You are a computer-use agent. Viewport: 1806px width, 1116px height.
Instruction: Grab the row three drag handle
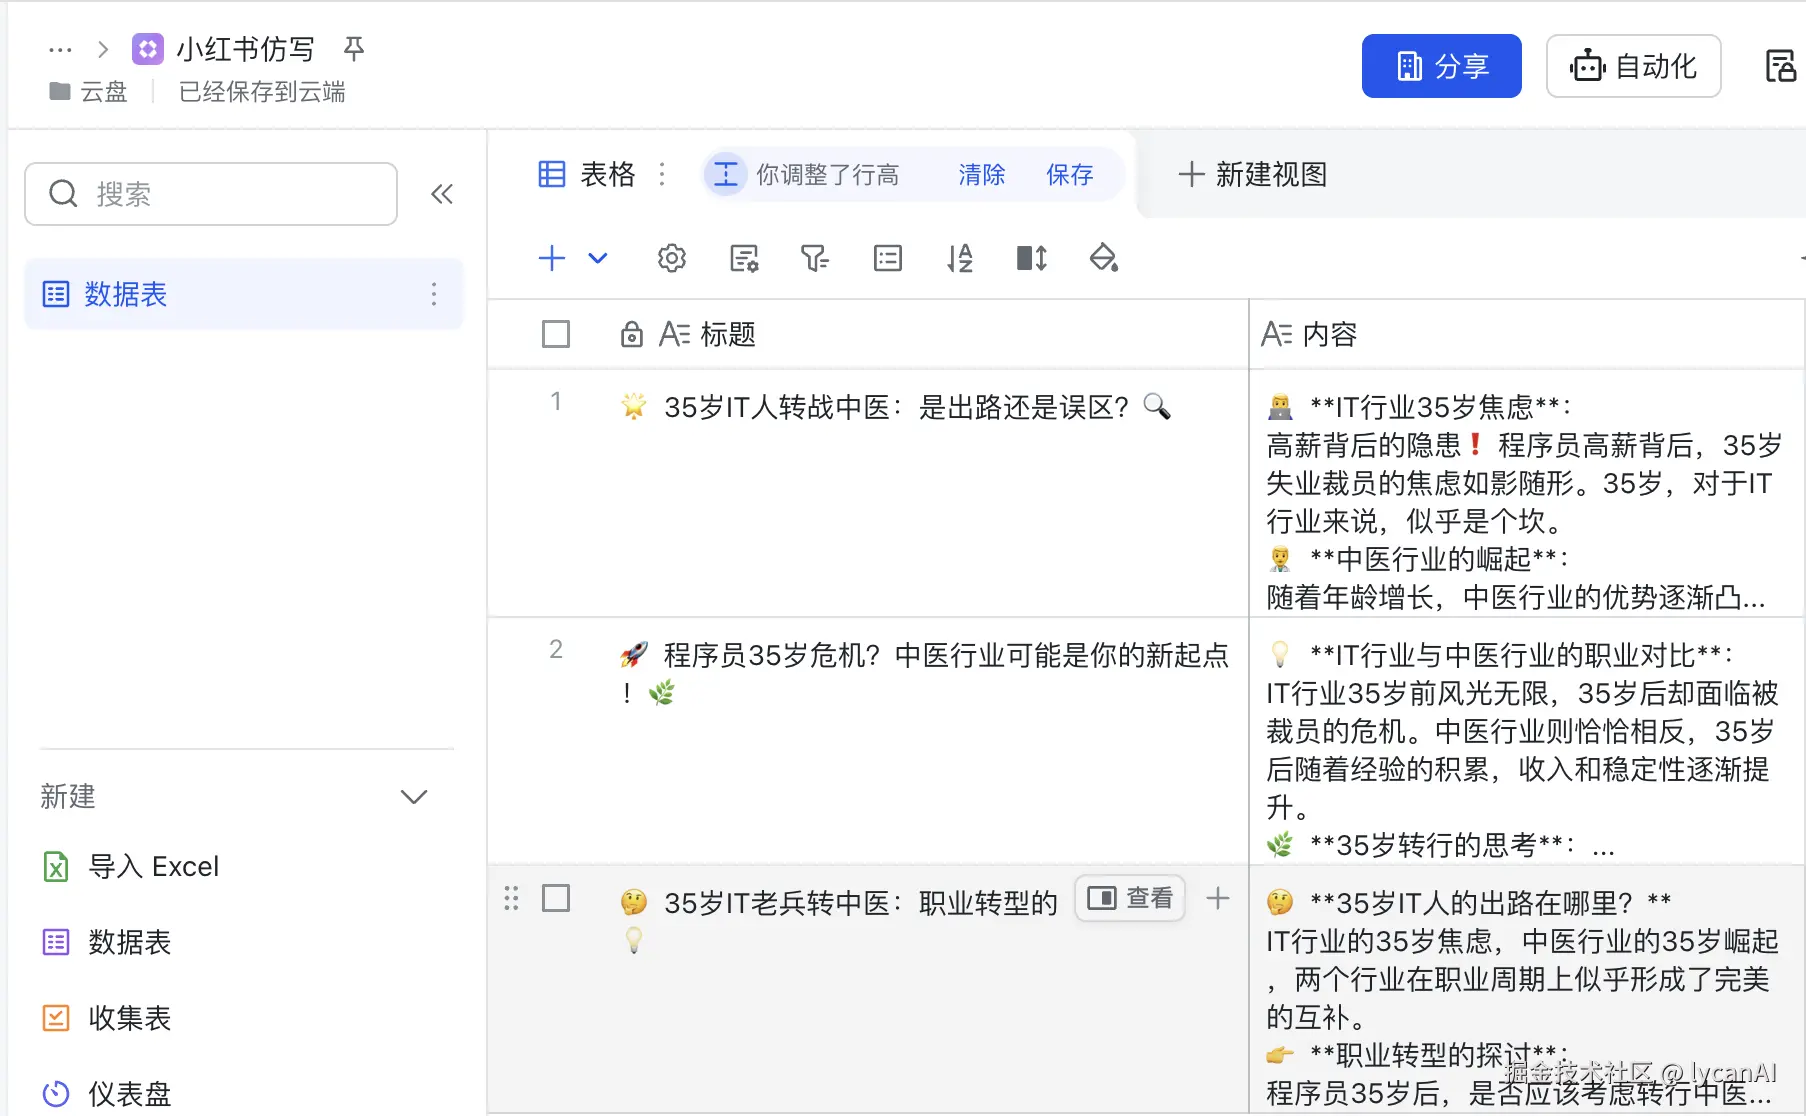[x=512, y=898]
